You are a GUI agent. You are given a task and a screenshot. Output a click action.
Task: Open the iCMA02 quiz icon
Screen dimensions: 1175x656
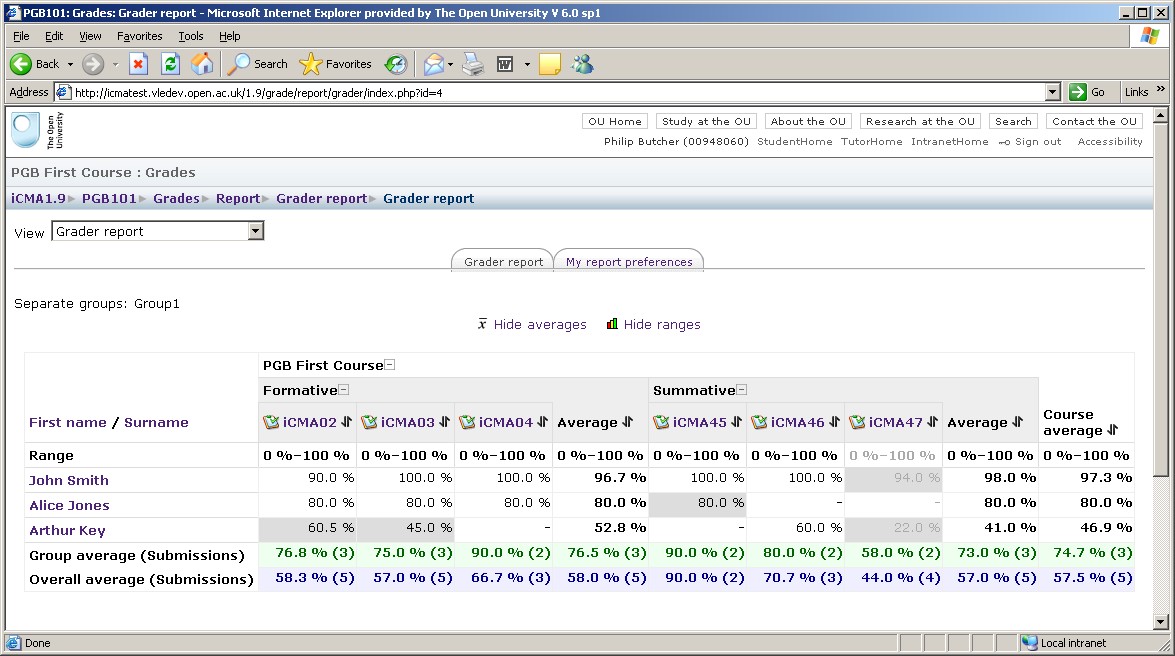tap(271, 422)
